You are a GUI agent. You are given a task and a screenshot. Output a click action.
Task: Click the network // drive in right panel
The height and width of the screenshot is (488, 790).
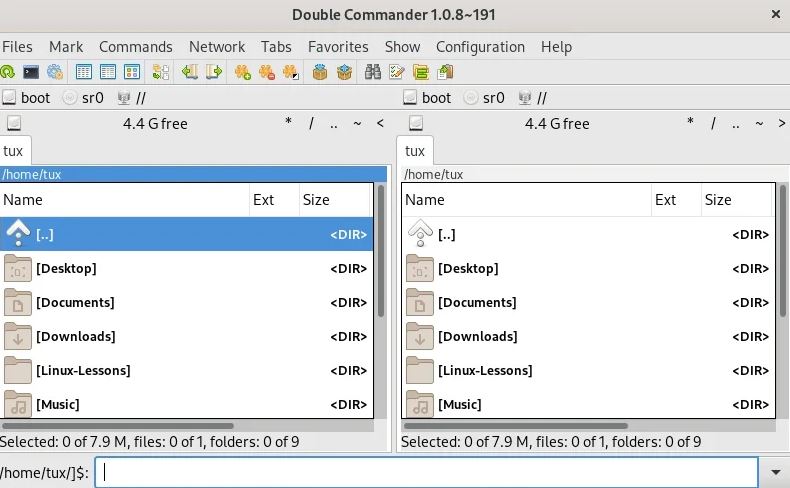(x=533, y=98)
